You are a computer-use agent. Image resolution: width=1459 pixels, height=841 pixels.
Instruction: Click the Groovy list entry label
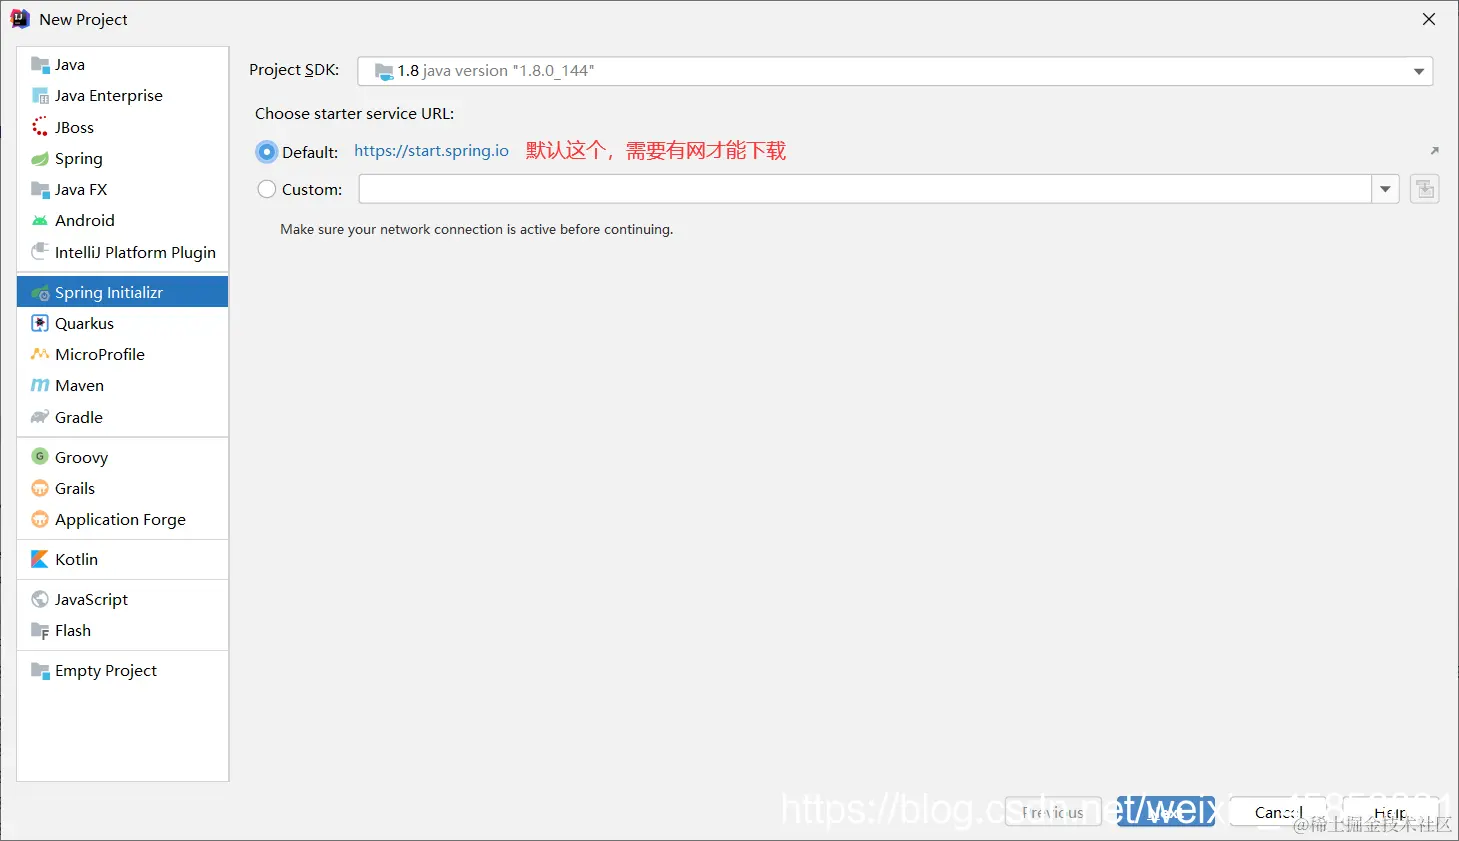coord(81,457)
